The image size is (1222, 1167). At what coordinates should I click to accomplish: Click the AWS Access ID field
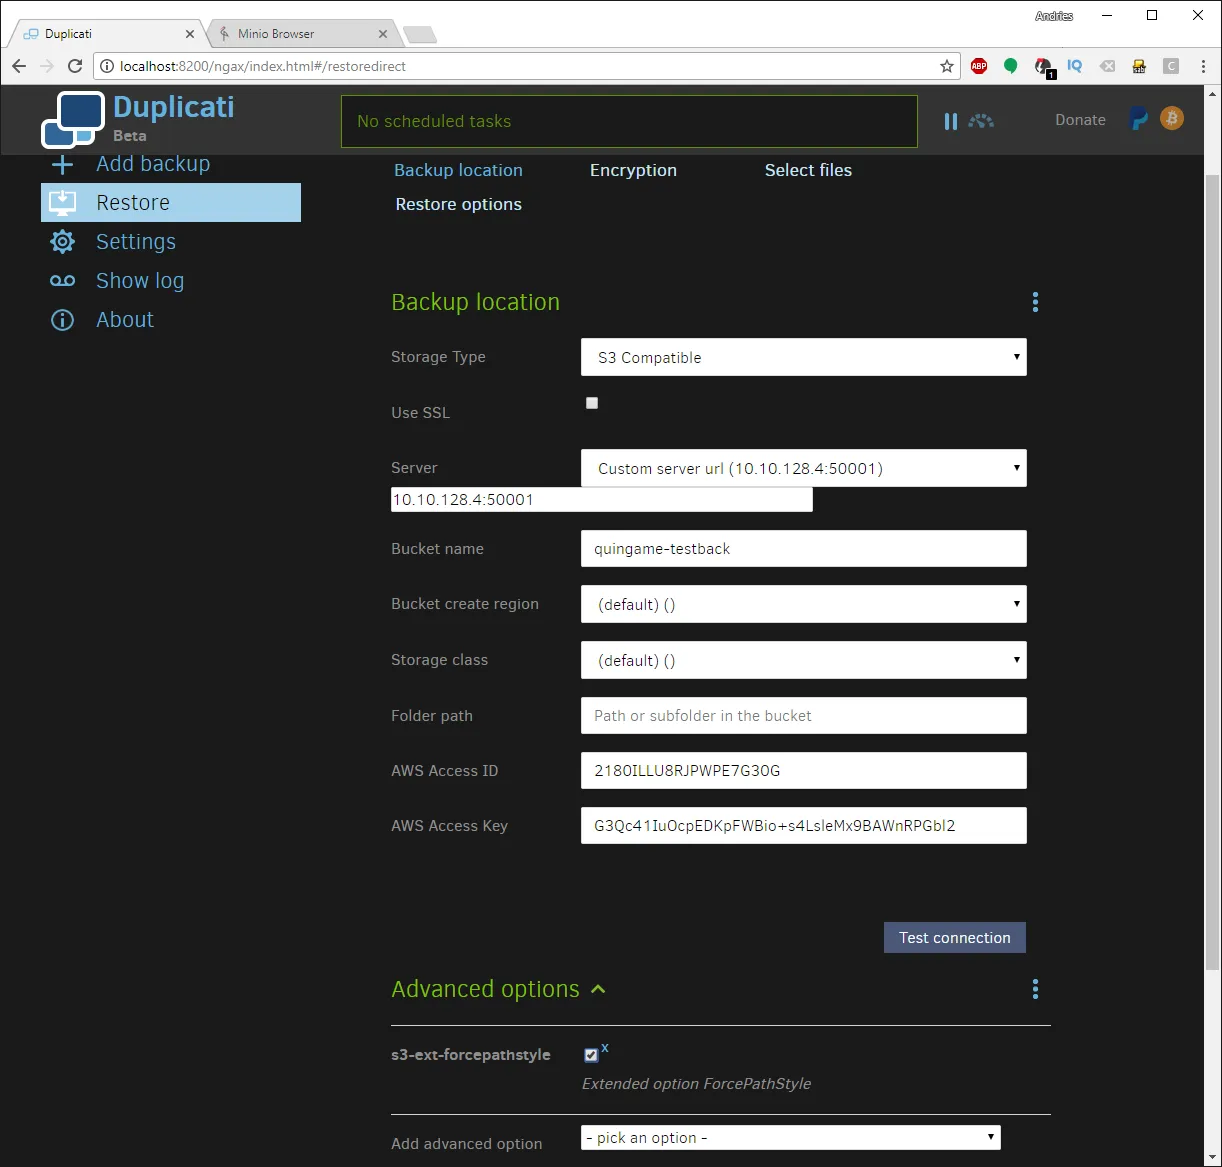pyautogui.click(x=804, y=771)
